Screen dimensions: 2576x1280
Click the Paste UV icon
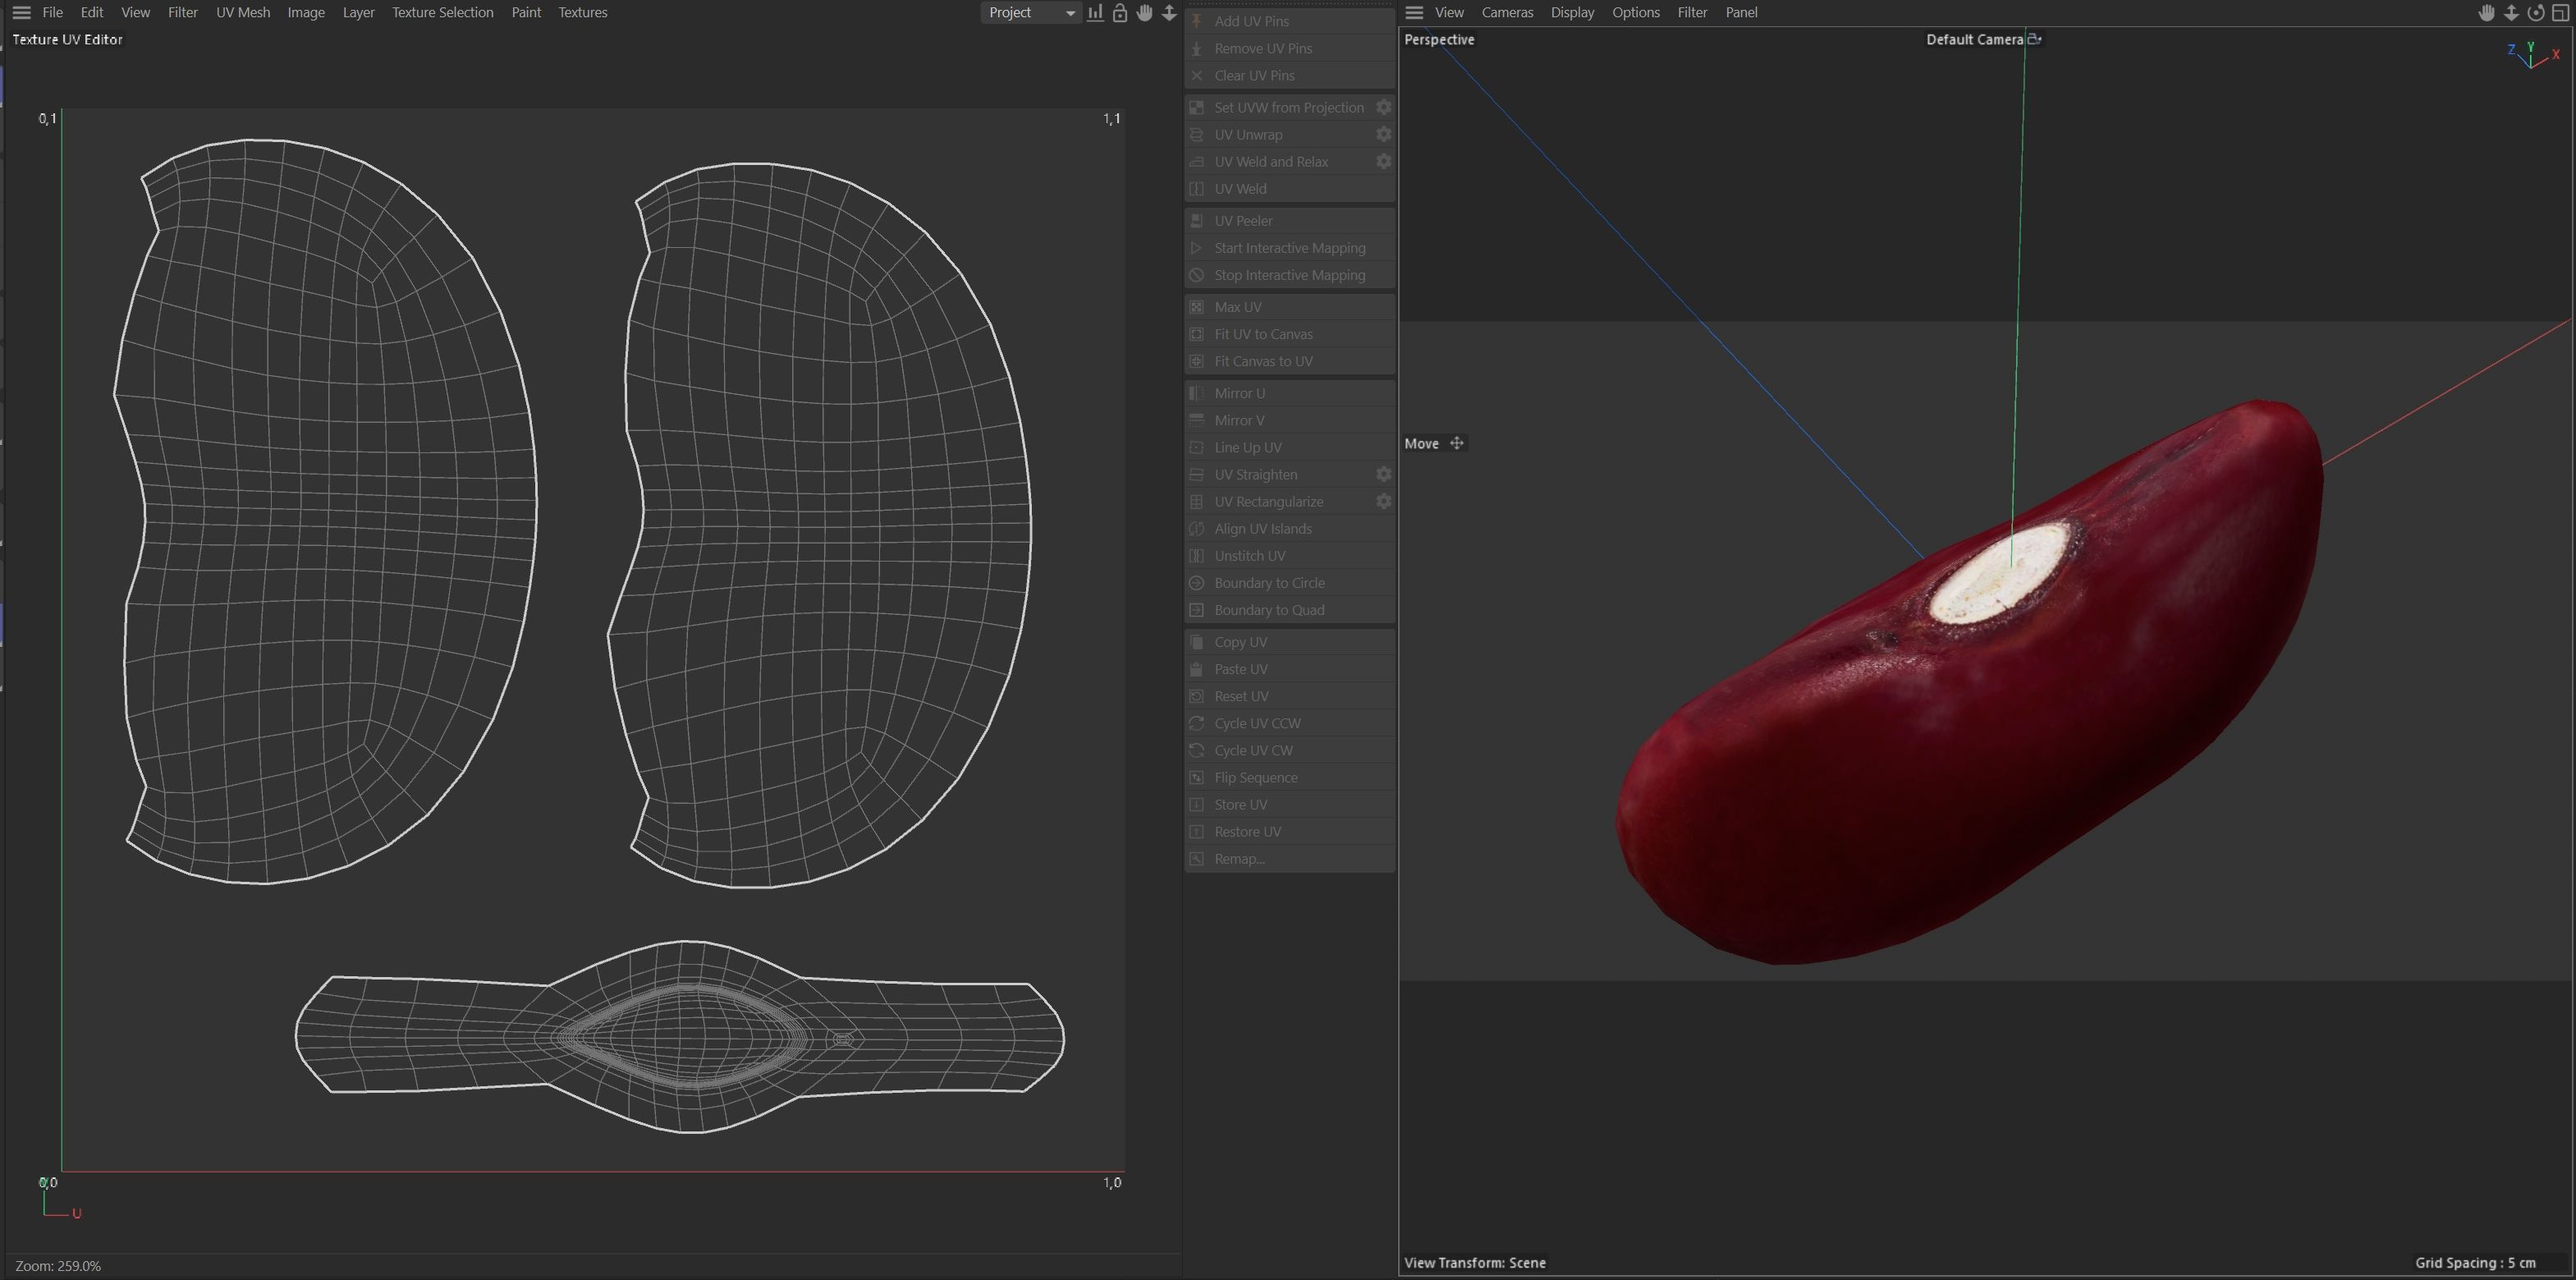[1197, 668]
